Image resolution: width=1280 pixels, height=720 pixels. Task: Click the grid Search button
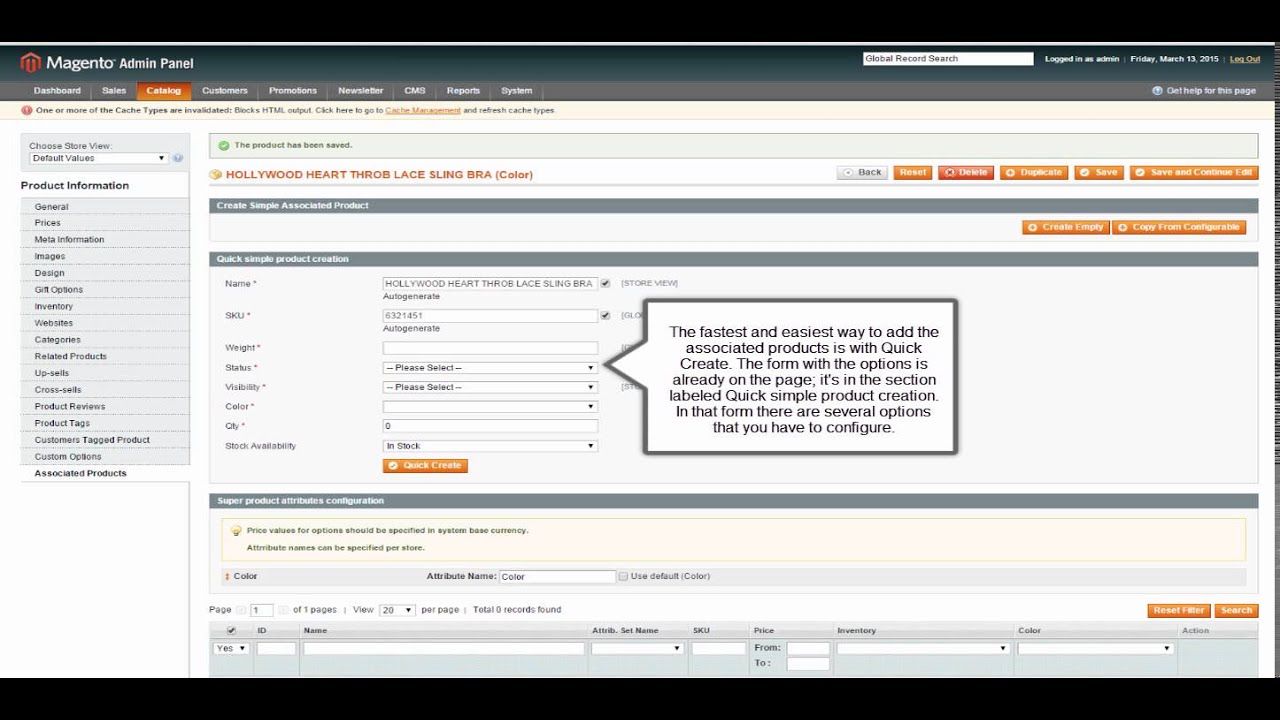pos(1236,610)
